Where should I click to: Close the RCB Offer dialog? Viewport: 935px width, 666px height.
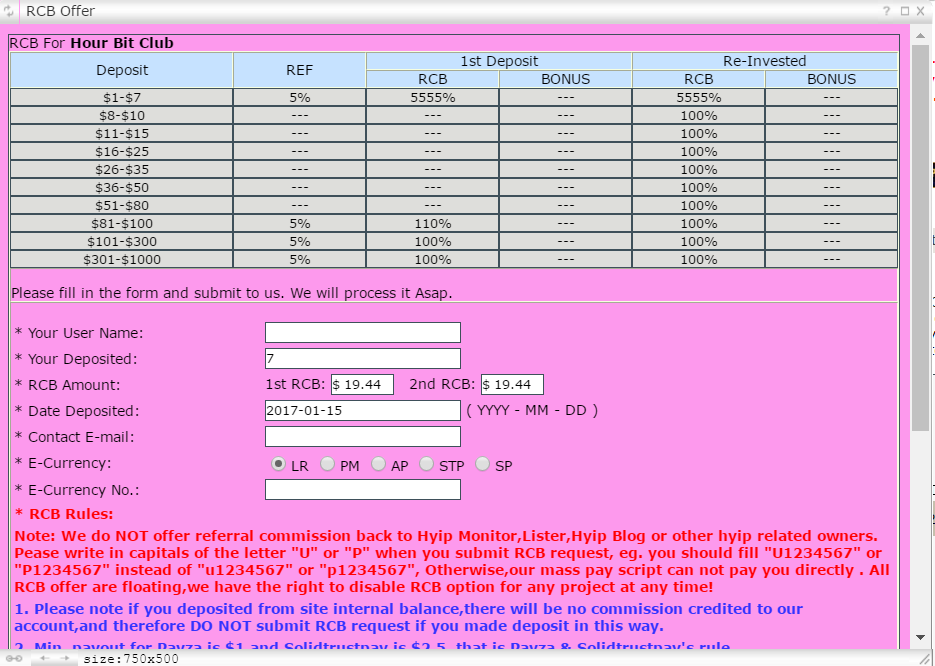pos(921,11)
